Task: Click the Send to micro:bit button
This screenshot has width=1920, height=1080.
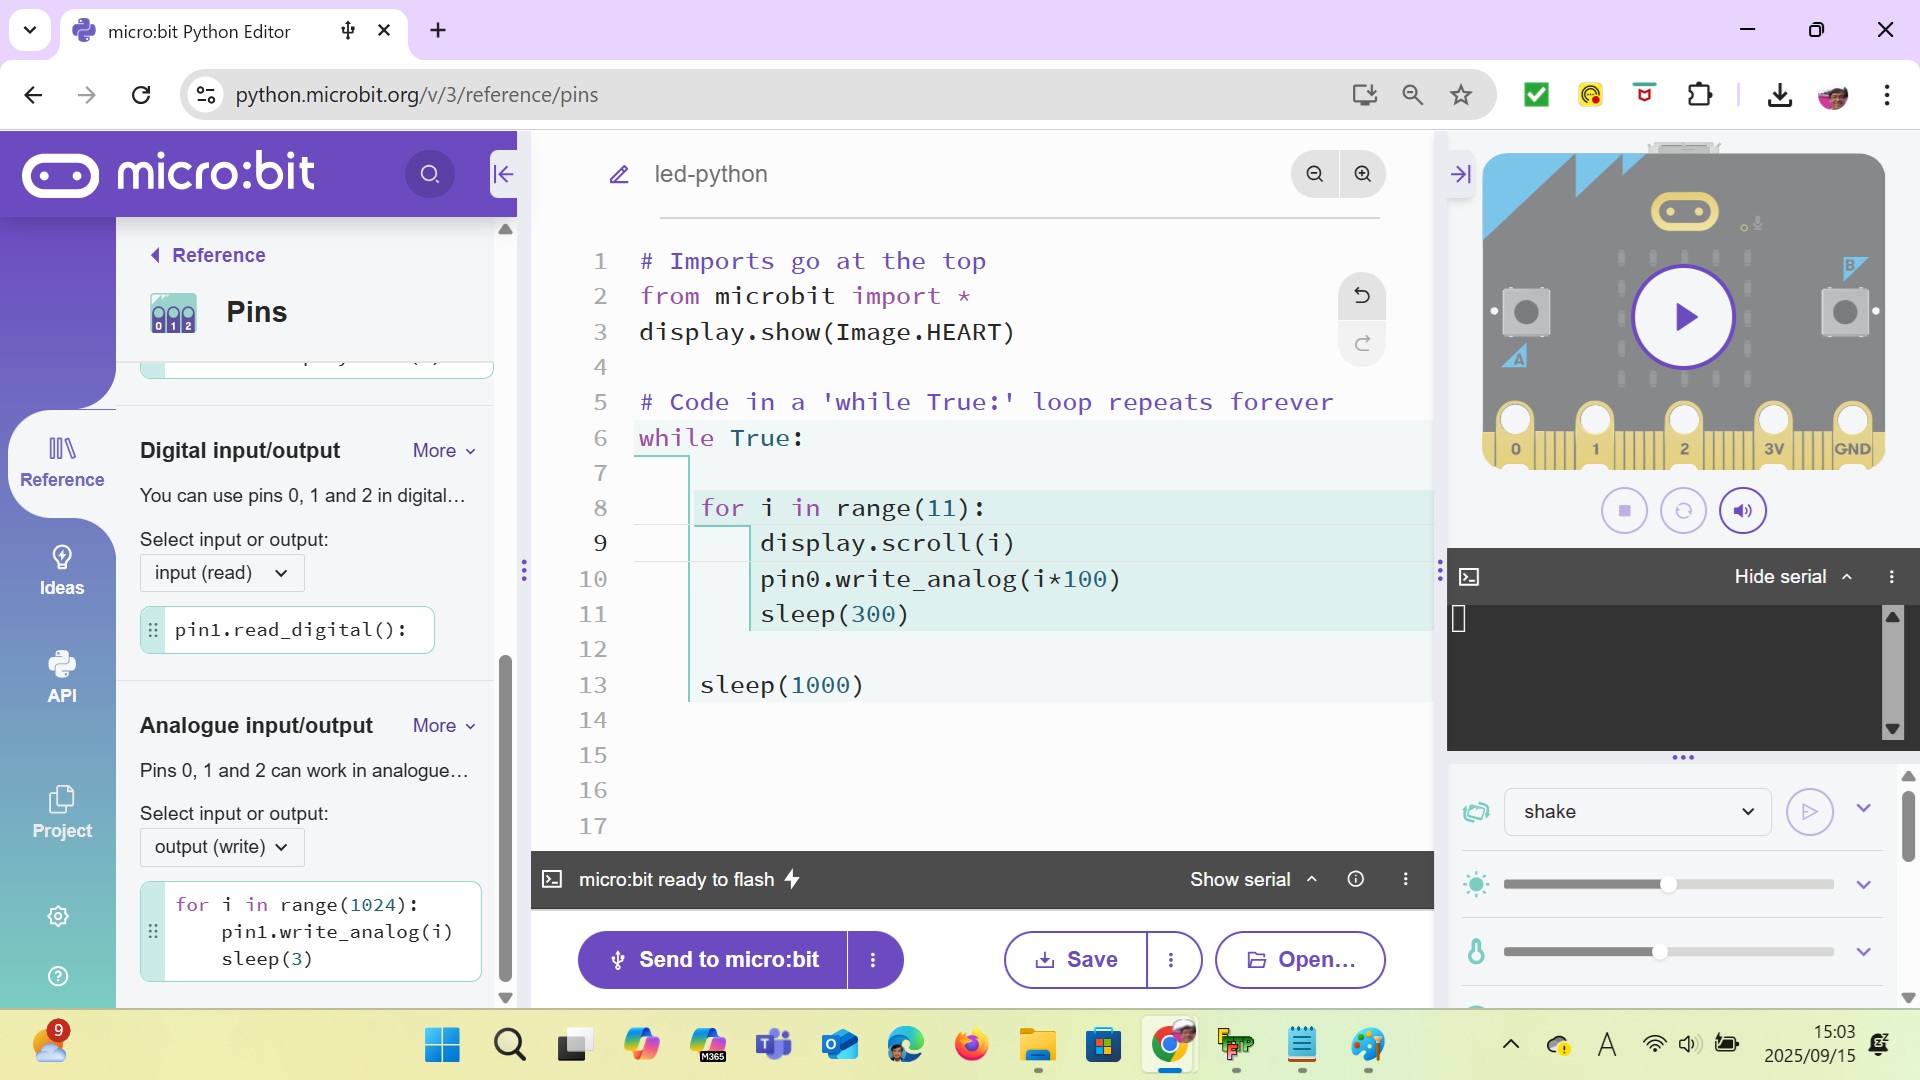Action: 713,960
